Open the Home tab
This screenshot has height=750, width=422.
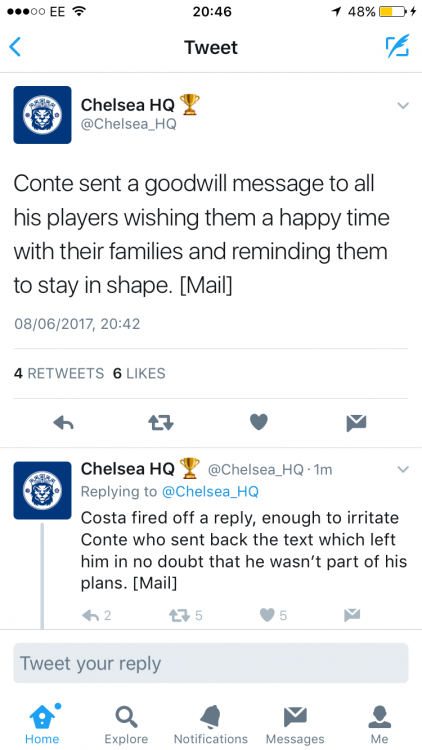coord(42,723)
